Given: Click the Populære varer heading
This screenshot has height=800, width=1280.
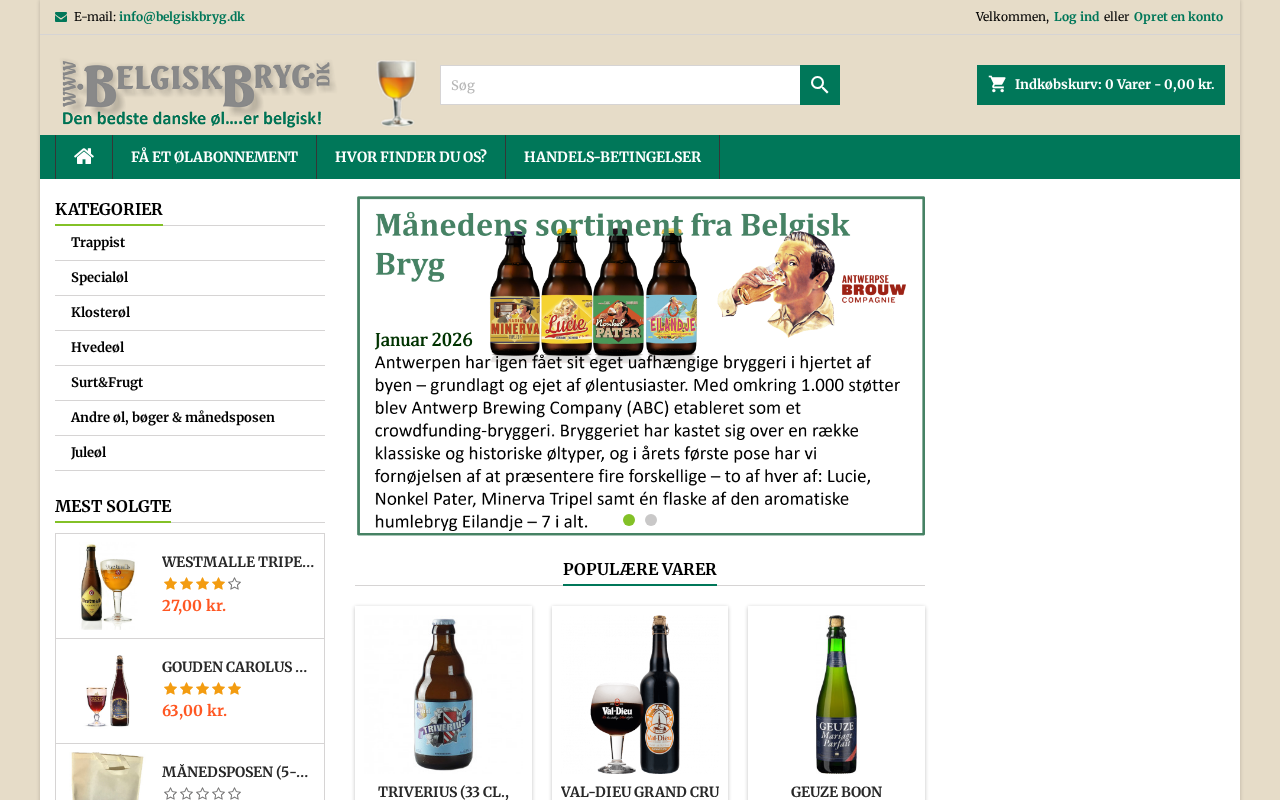Looking at the screenshot, I should click(640, 570).
